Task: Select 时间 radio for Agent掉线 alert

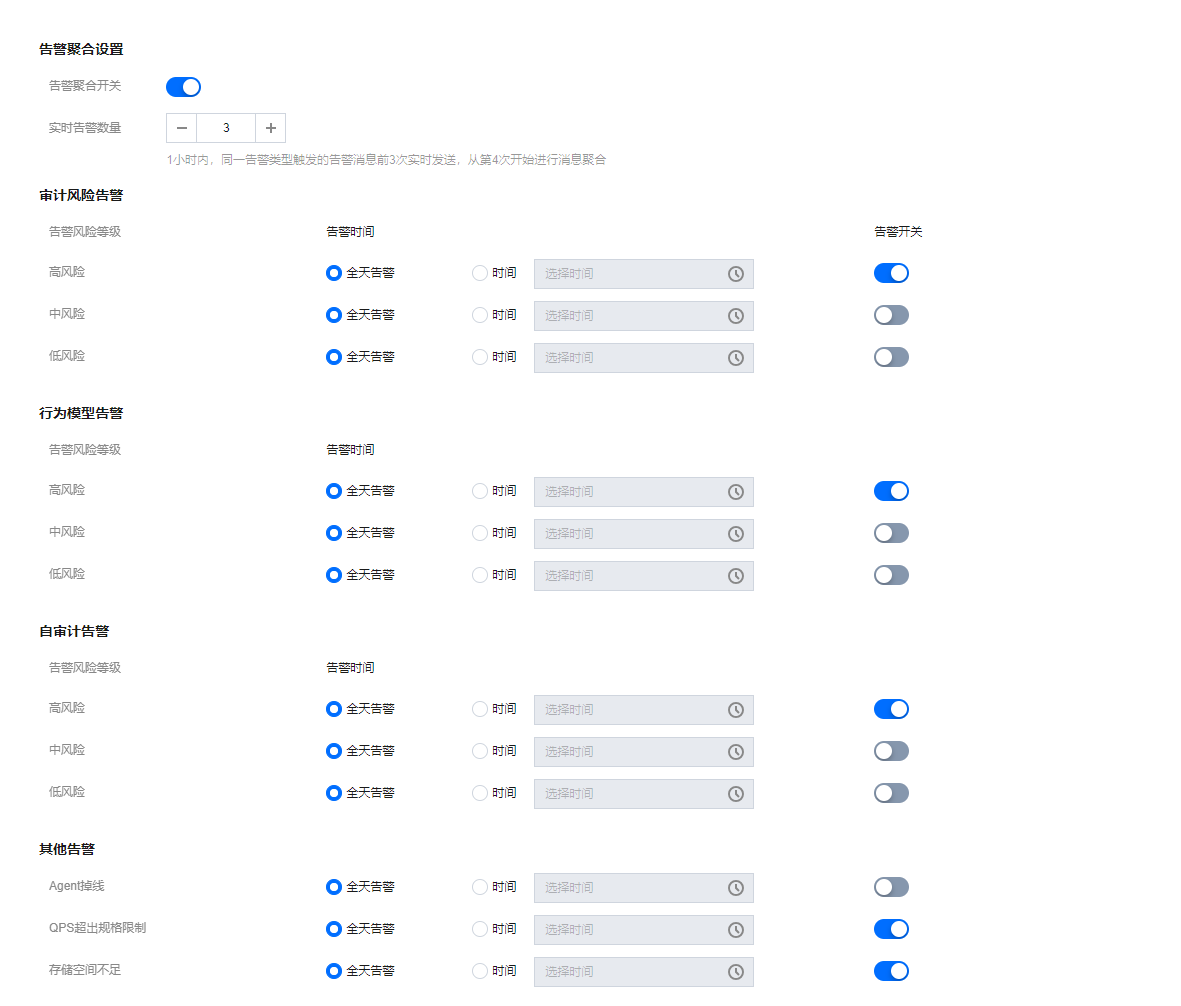Action: 480,887
